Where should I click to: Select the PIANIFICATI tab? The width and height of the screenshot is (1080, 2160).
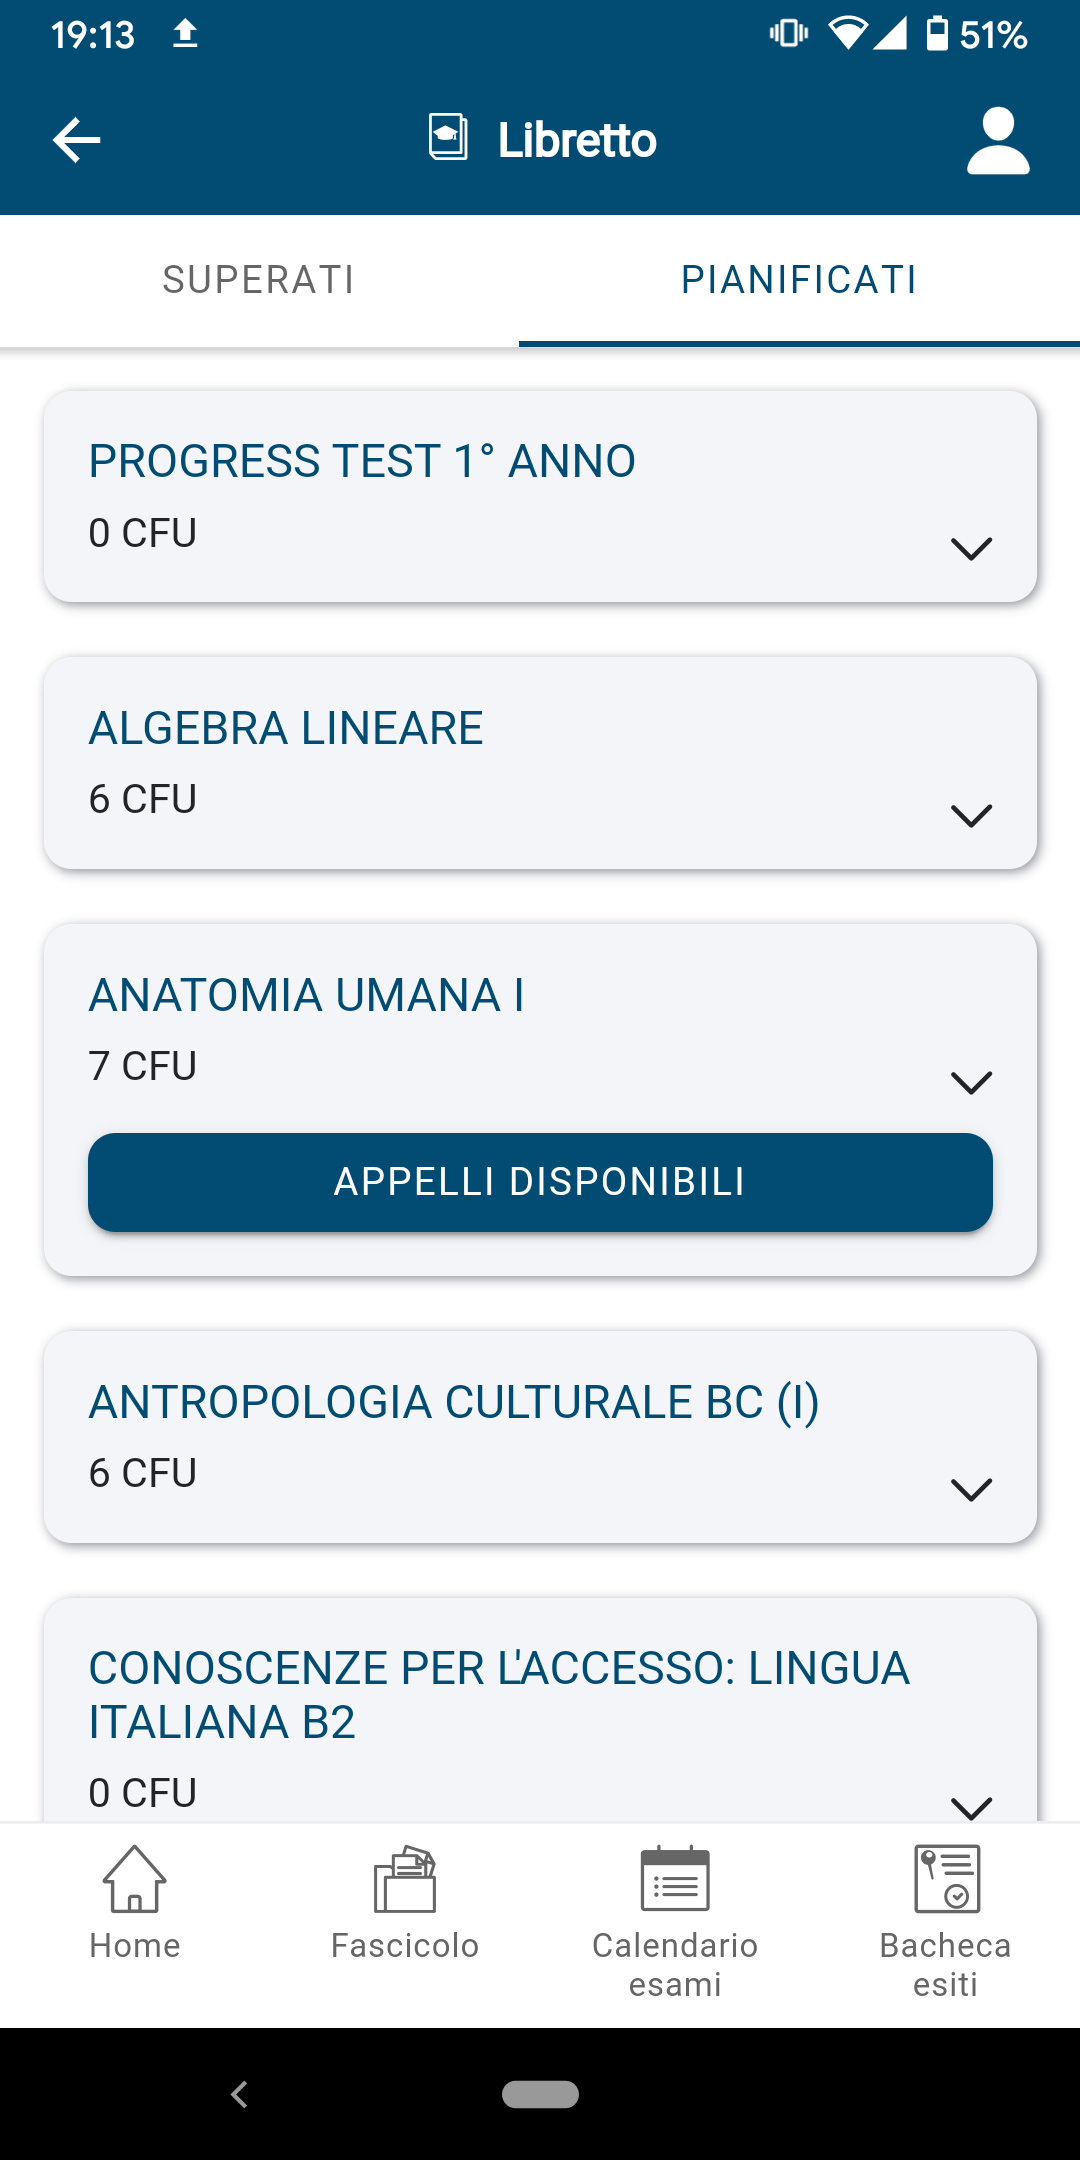click(799, 280)
